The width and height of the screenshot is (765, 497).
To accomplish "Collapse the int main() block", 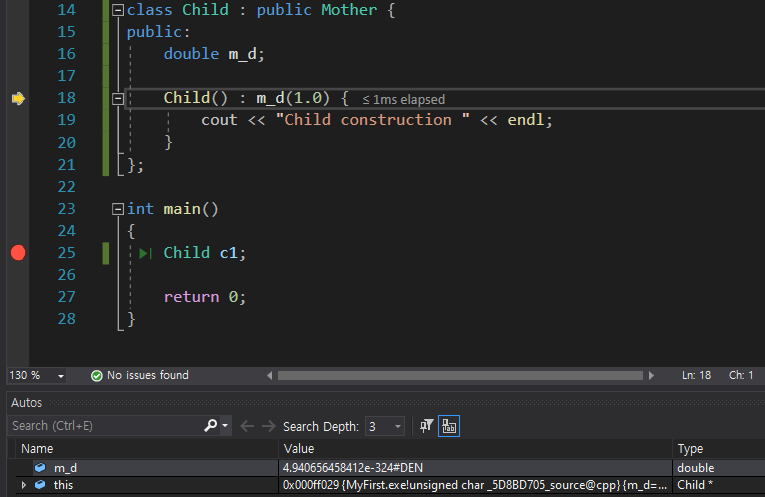I will coord(118,209).
